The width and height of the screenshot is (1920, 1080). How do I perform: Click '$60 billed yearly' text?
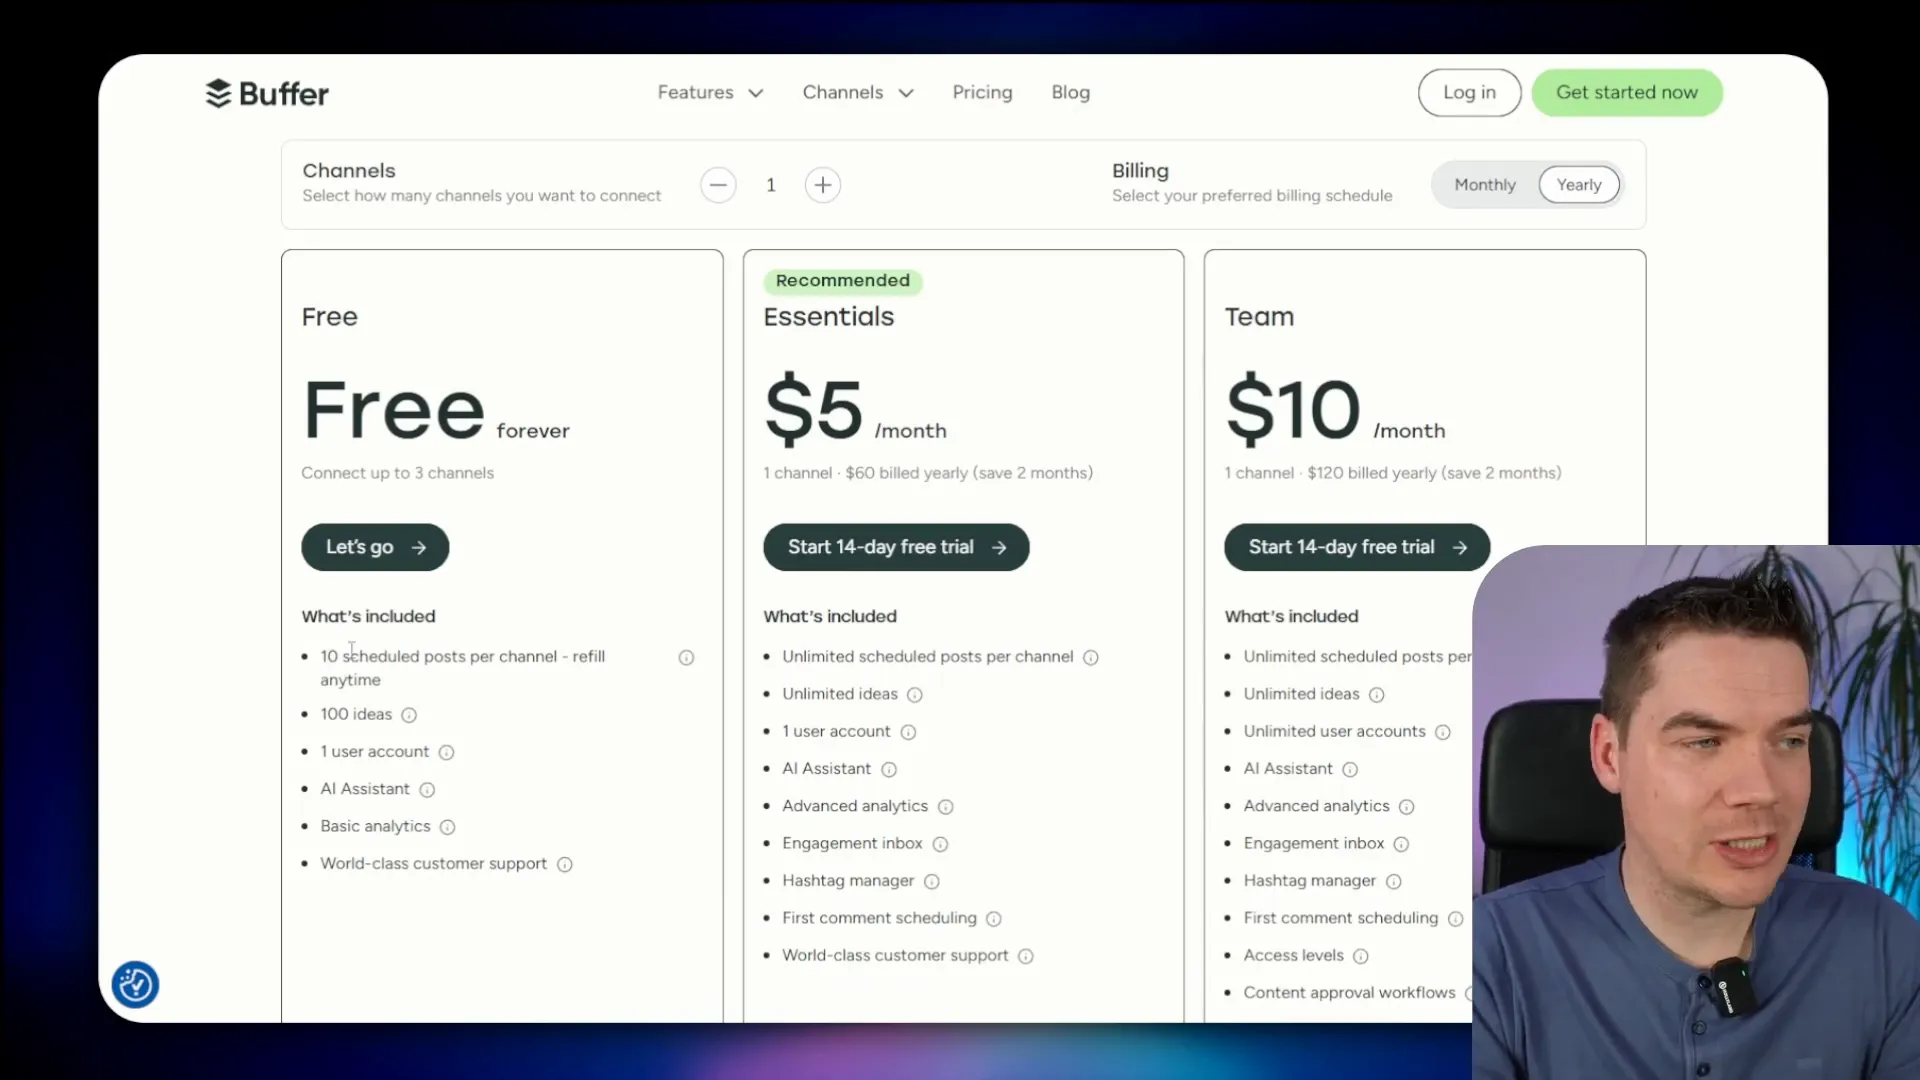(x=906, y=473)
